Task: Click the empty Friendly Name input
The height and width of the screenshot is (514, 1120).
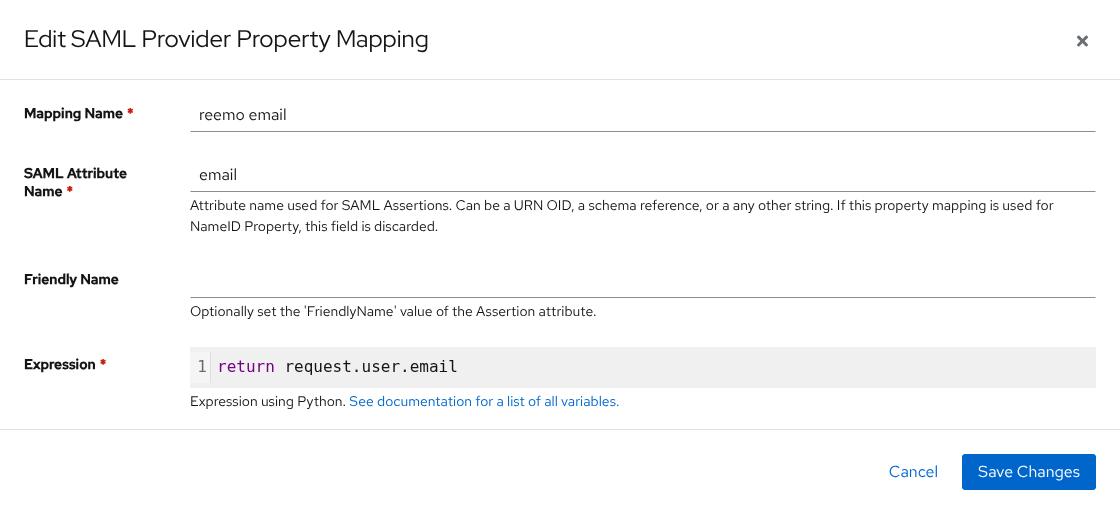Action: coord(643,280)
